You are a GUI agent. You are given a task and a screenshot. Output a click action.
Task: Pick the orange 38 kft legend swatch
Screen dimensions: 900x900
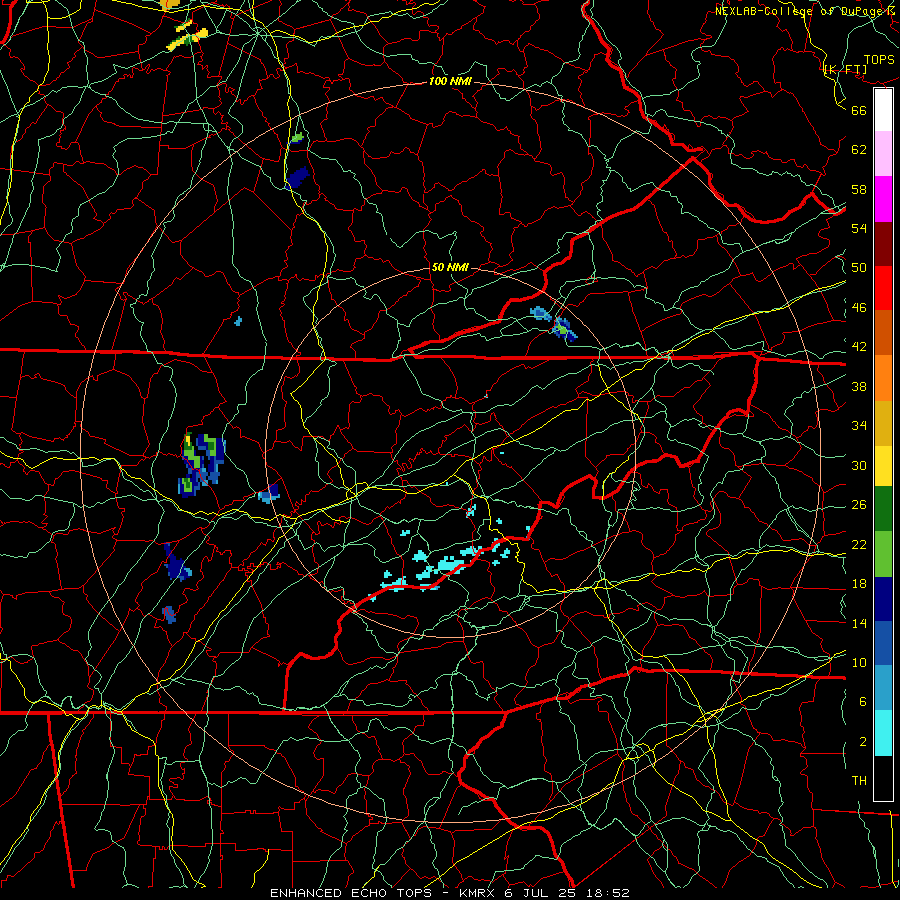point(883,378)
